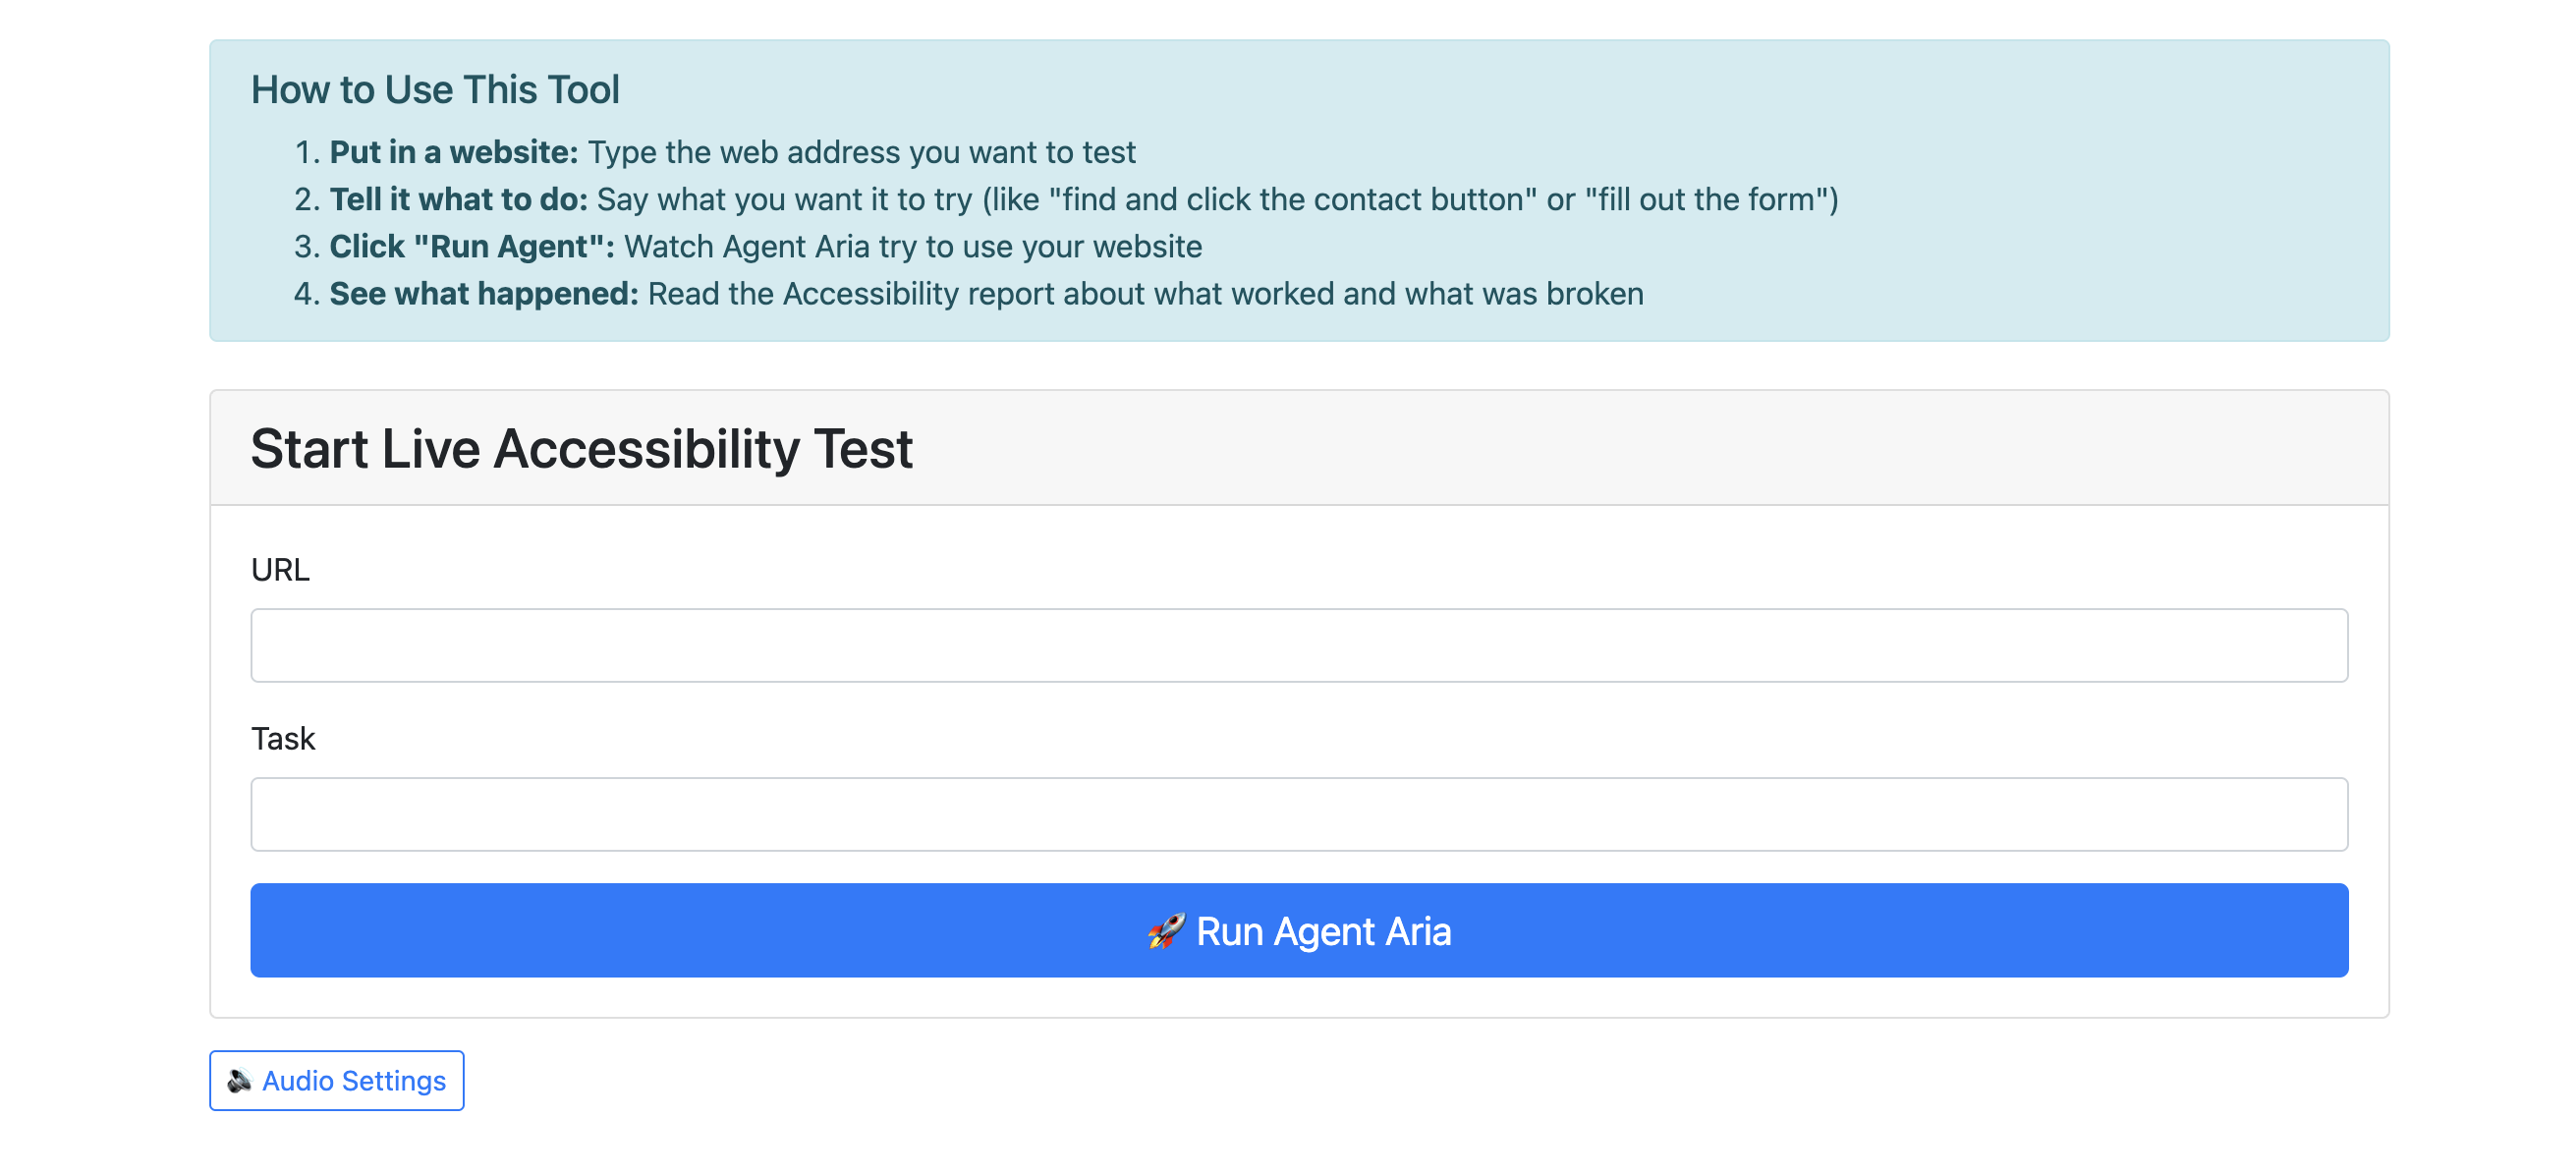The image size is (2576, 1174).
Task: Focus the URL input field
Action: point(1299,645)
